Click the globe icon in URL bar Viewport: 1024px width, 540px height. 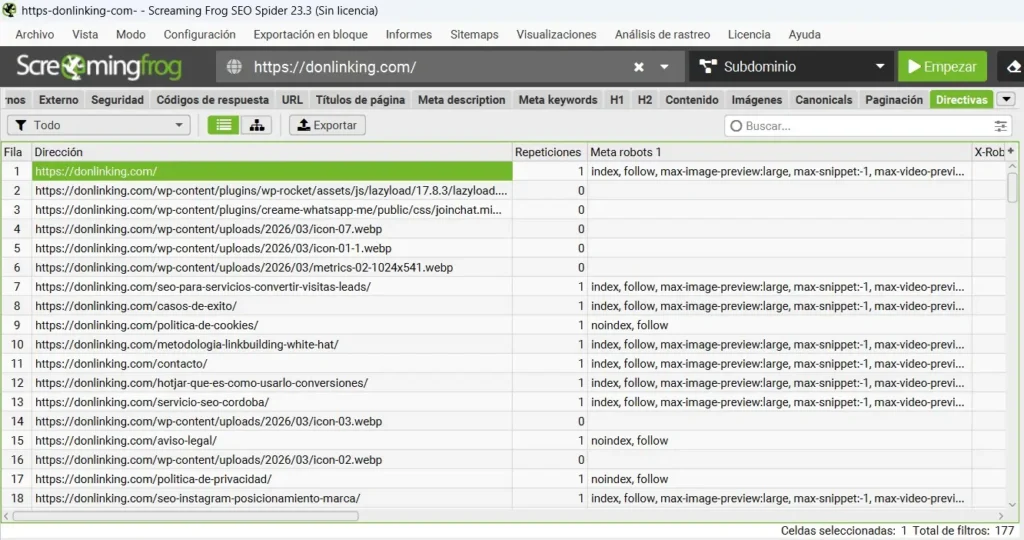(234, 67)
